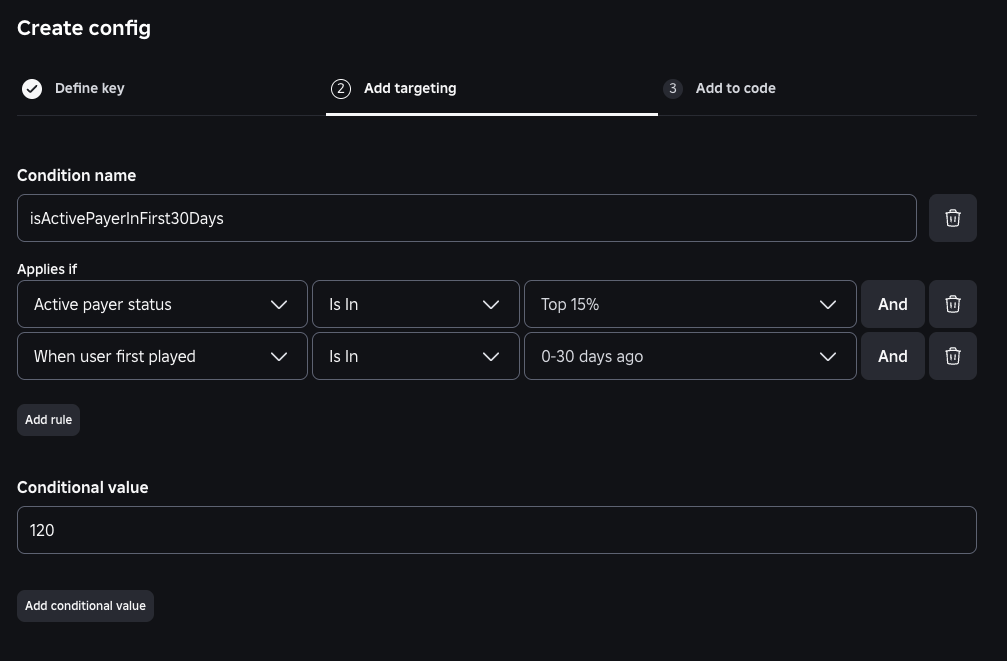Open the Top 15% value dropdown

[690, 304]
